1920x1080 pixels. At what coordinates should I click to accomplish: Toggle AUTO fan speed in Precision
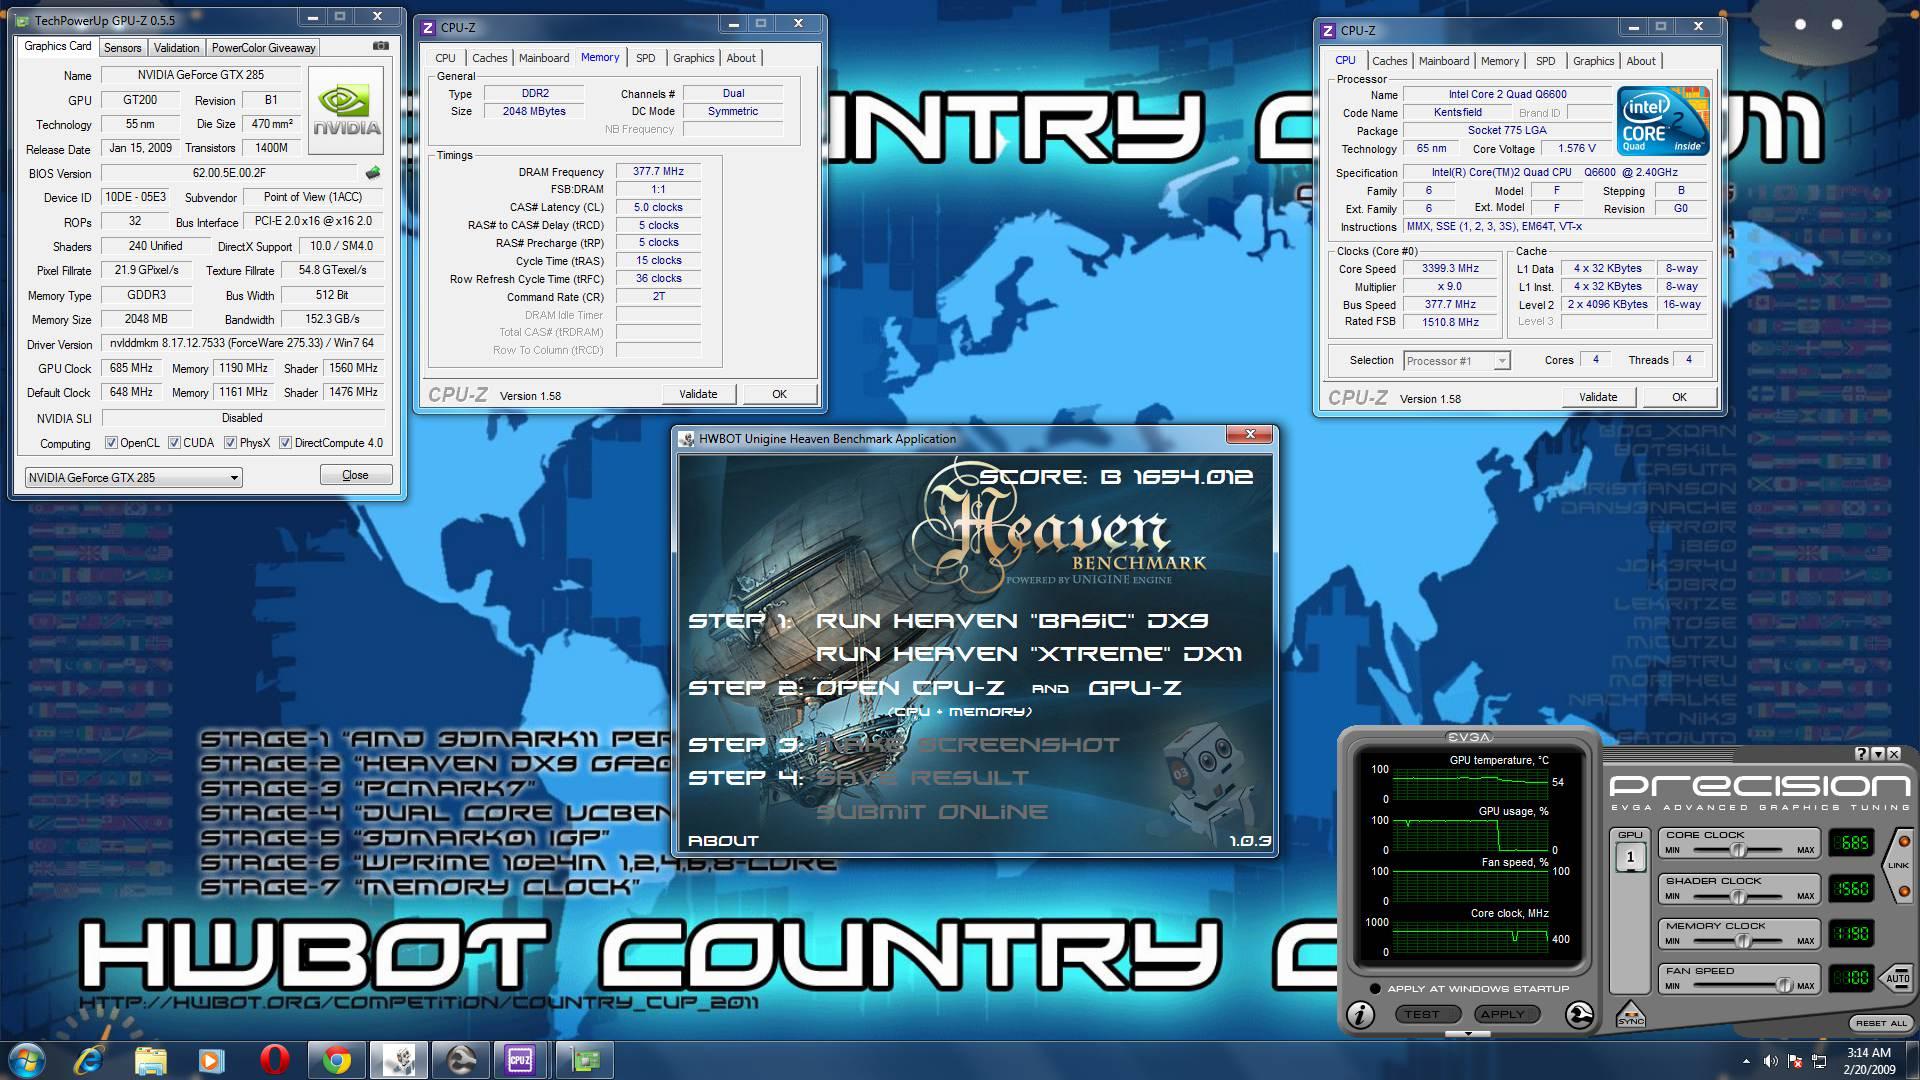(x=1897, y=978)
